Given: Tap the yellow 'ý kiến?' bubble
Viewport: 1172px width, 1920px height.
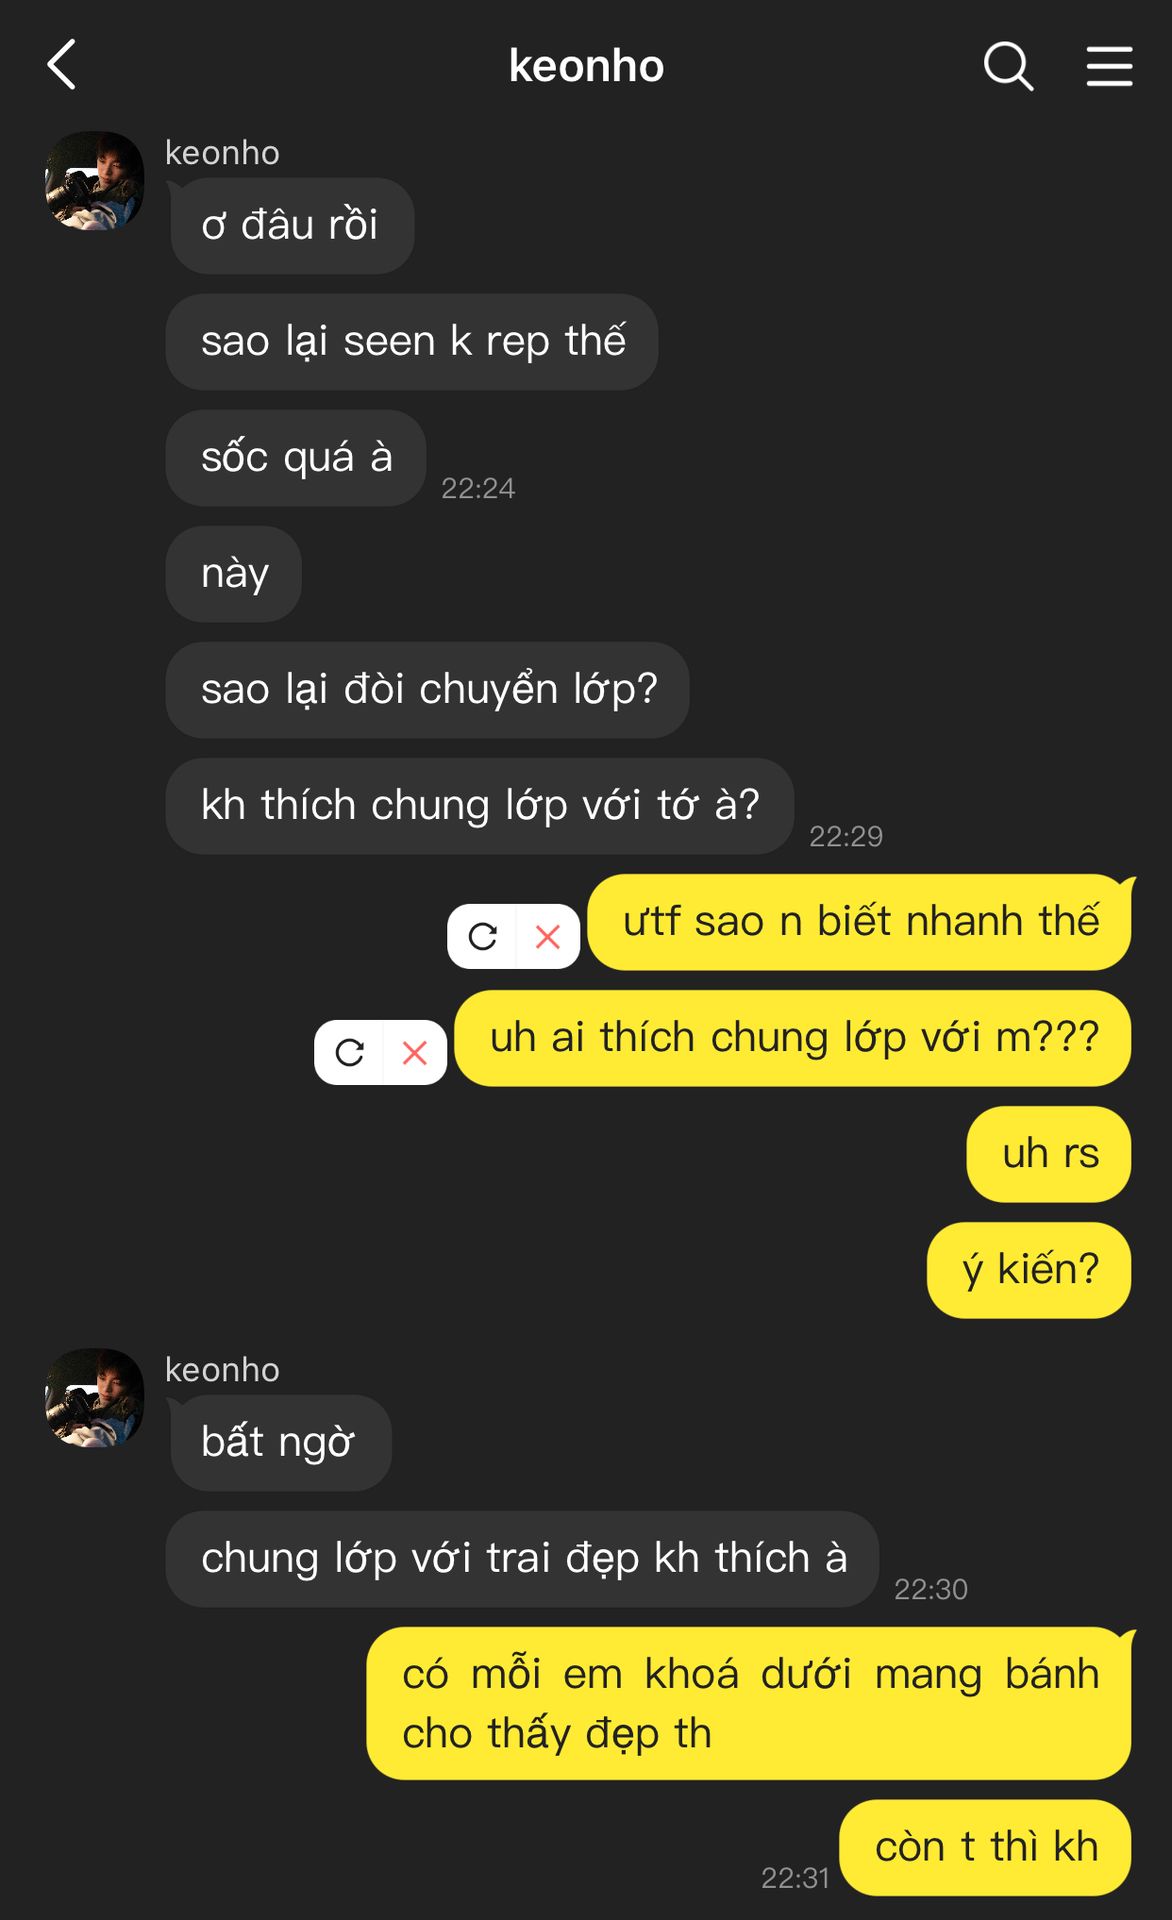Looking at the screenshot, I should [x=1029, y=1270].
